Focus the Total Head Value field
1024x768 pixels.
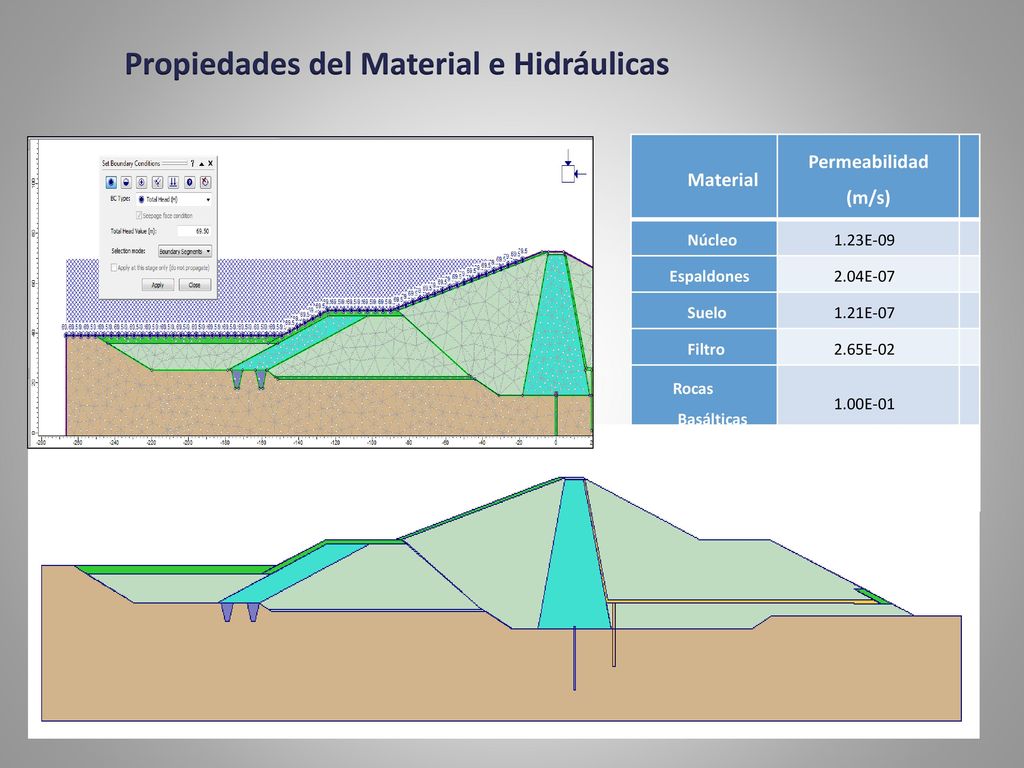(194, 231)
